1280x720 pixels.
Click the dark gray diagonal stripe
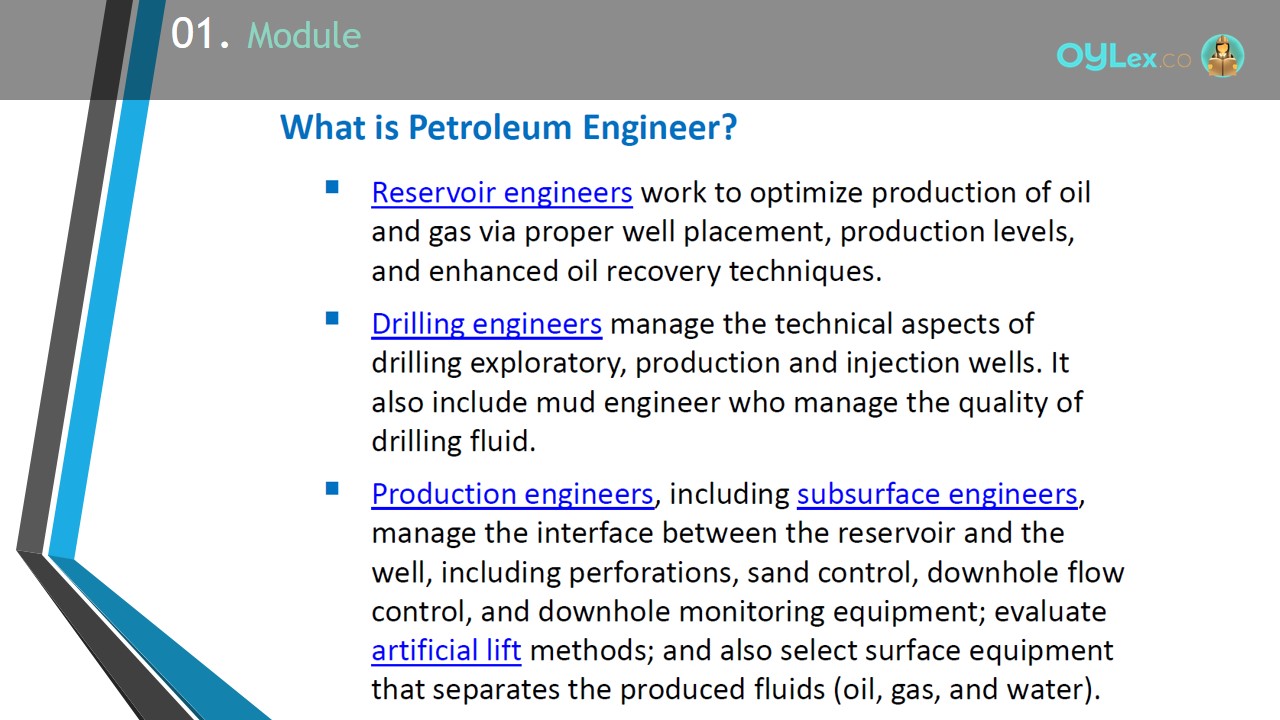point(68,300)
